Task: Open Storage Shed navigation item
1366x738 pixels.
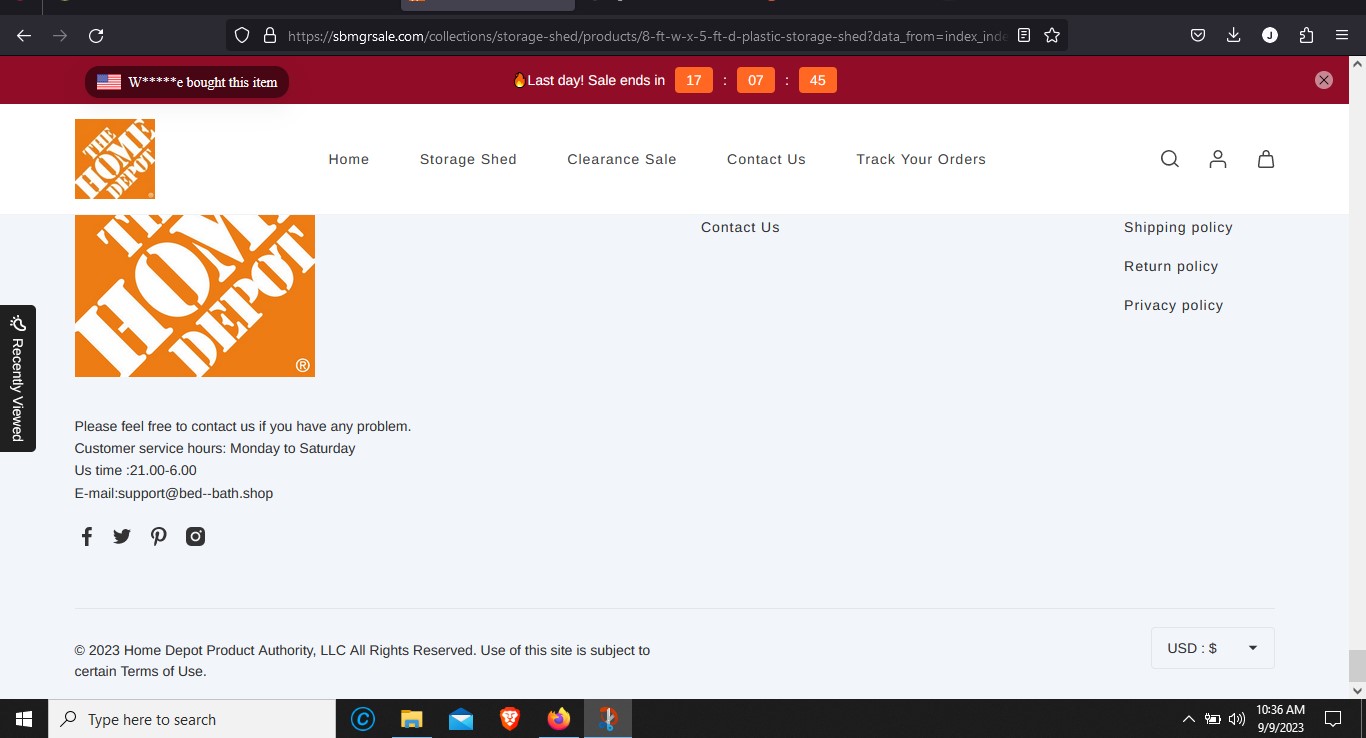Action: [468, 159]
